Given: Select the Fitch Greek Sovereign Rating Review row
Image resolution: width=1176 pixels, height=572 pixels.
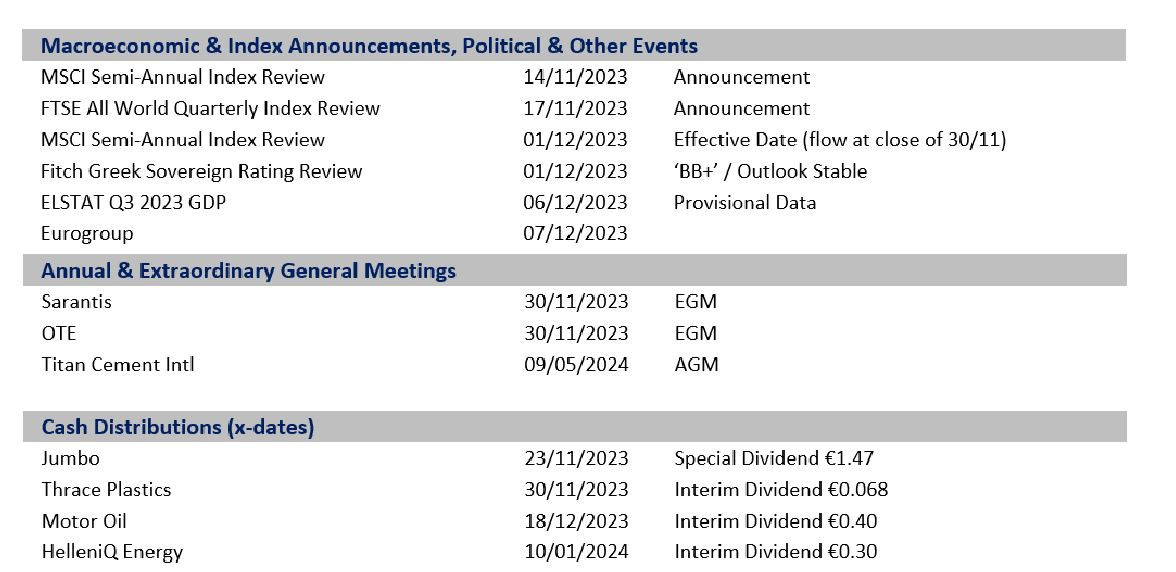Looking at the screenshot, I should point(201,171).
